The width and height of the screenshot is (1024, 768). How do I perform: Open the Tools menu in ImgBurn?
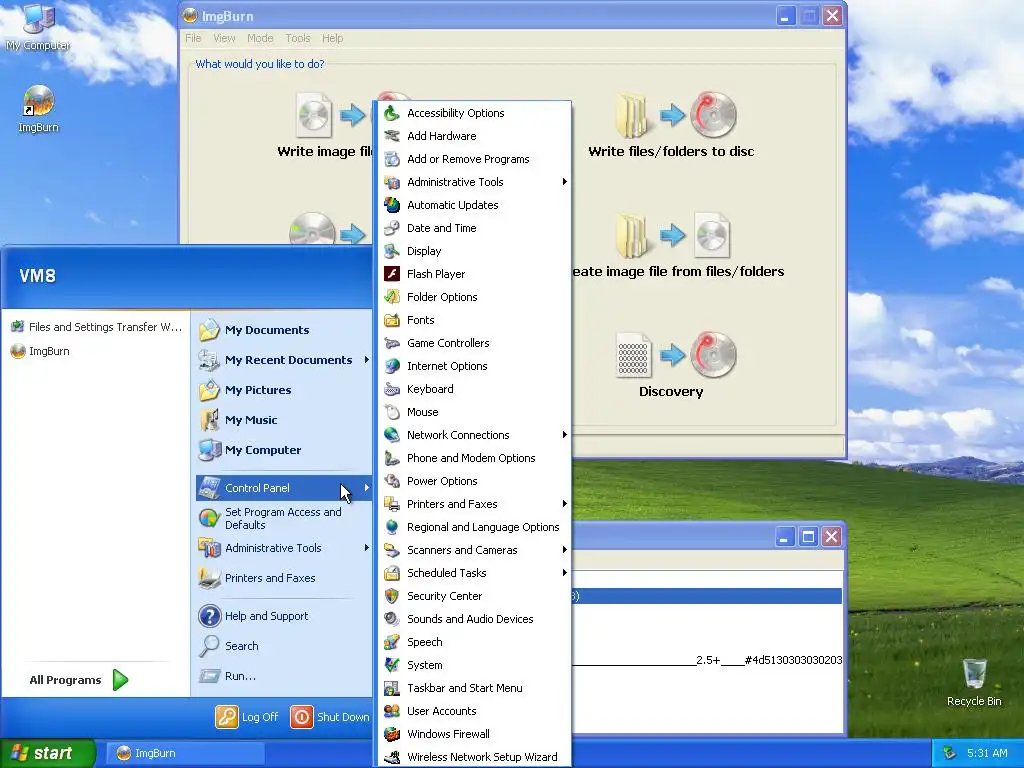tap(298, 38)
